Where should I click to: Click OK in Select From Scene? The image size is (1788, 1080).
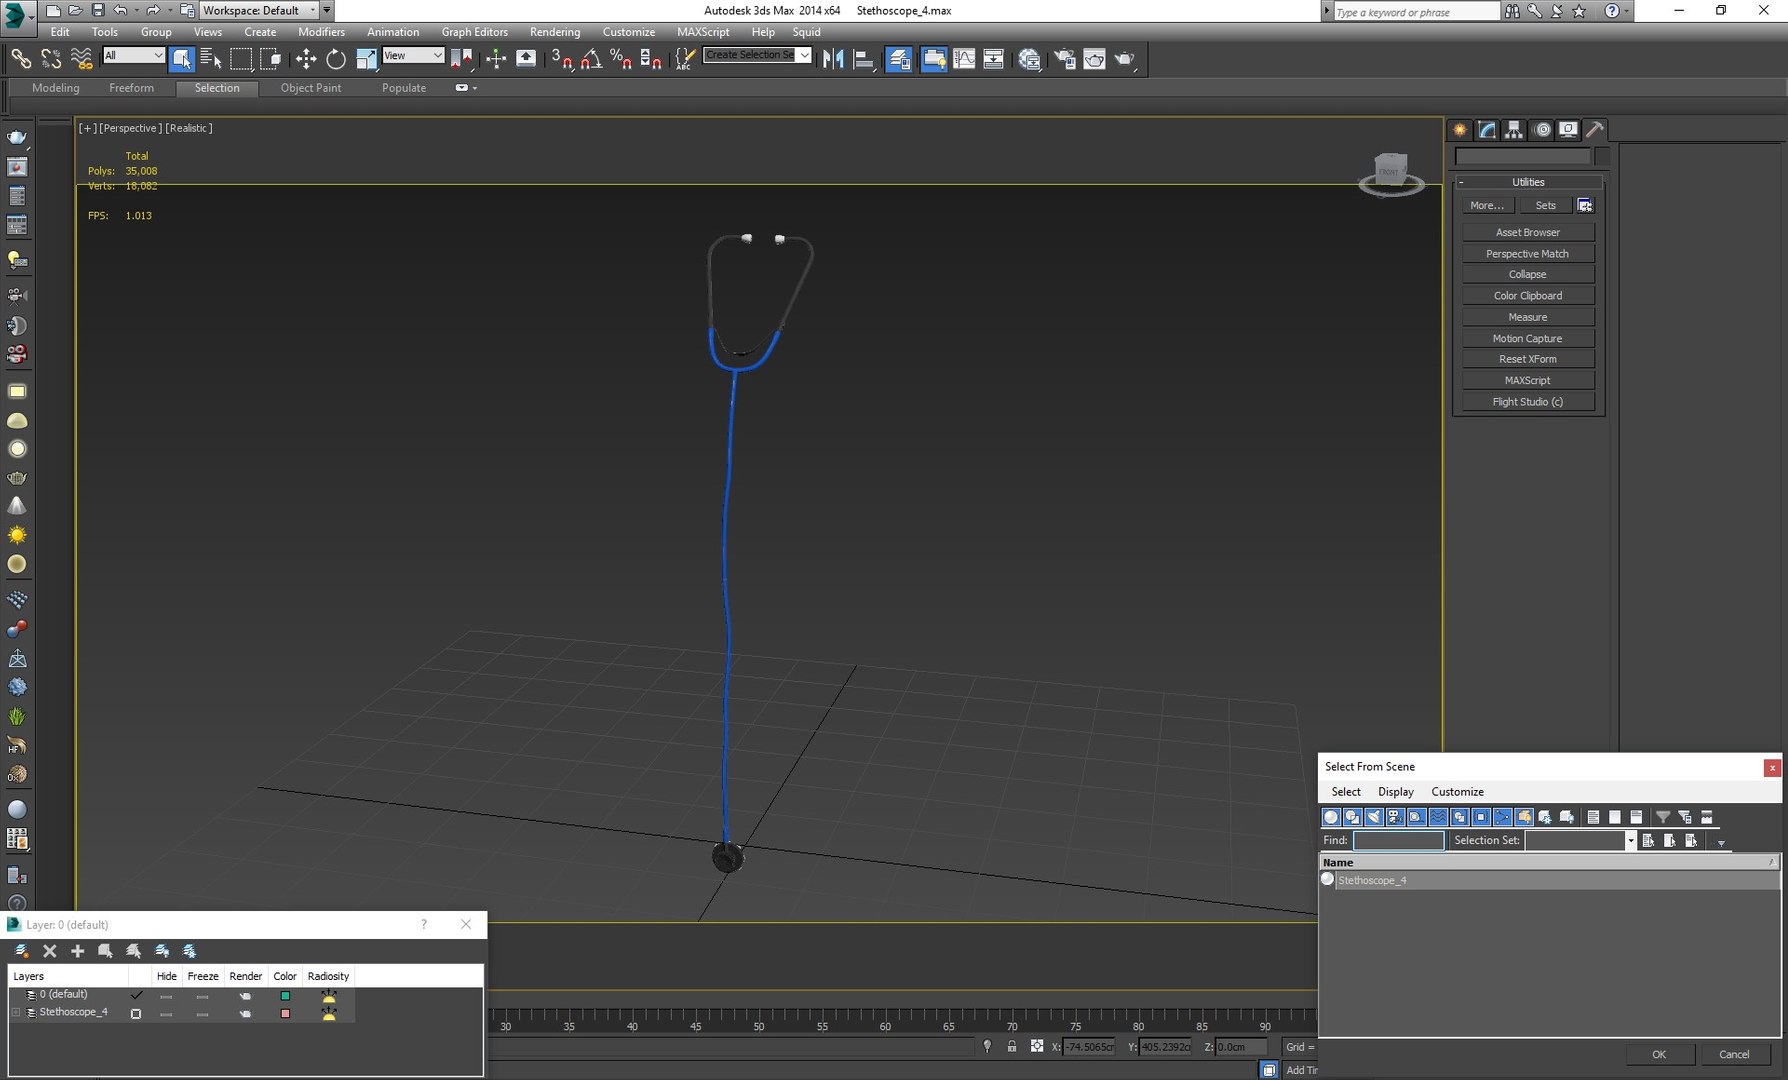(1659, 1054)
